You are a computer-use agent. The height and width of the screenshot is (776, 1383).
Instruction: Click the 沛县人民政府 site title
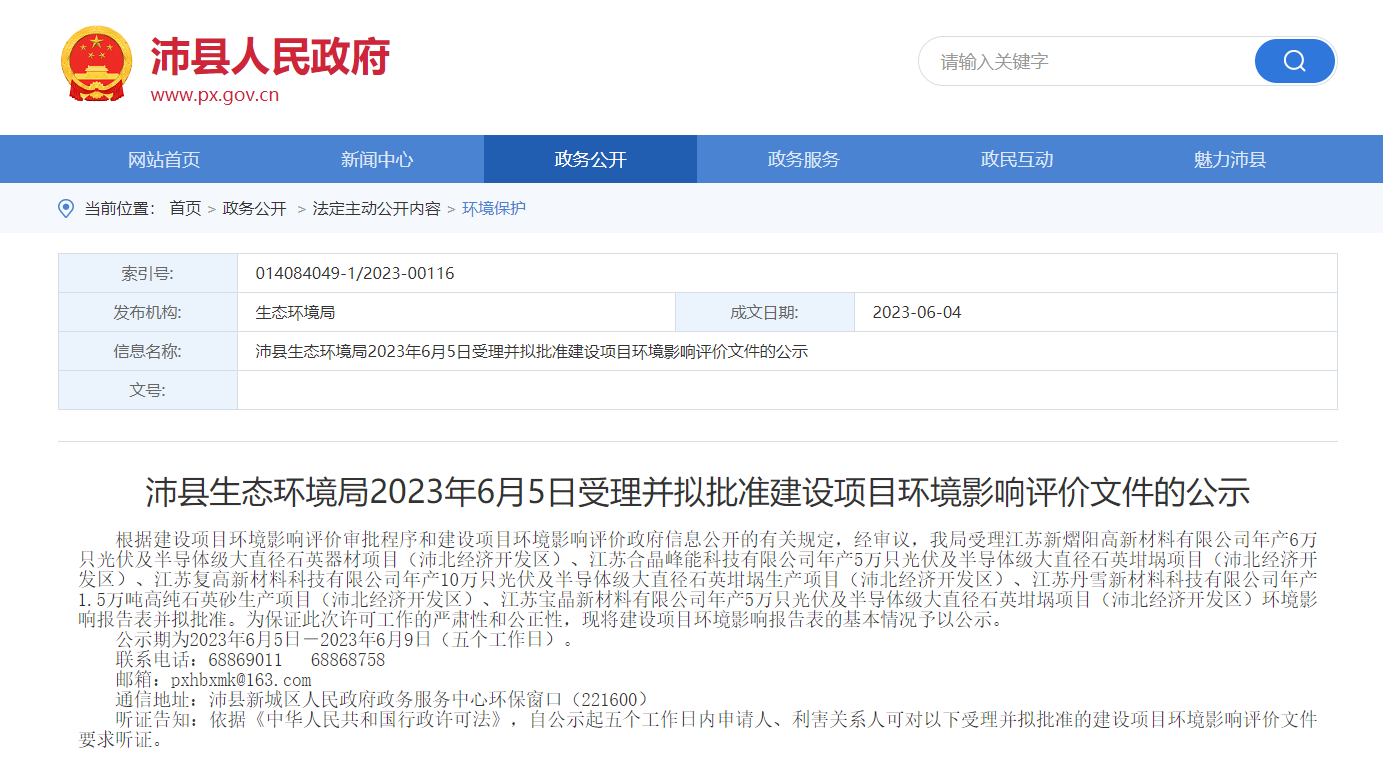[270, 56]
